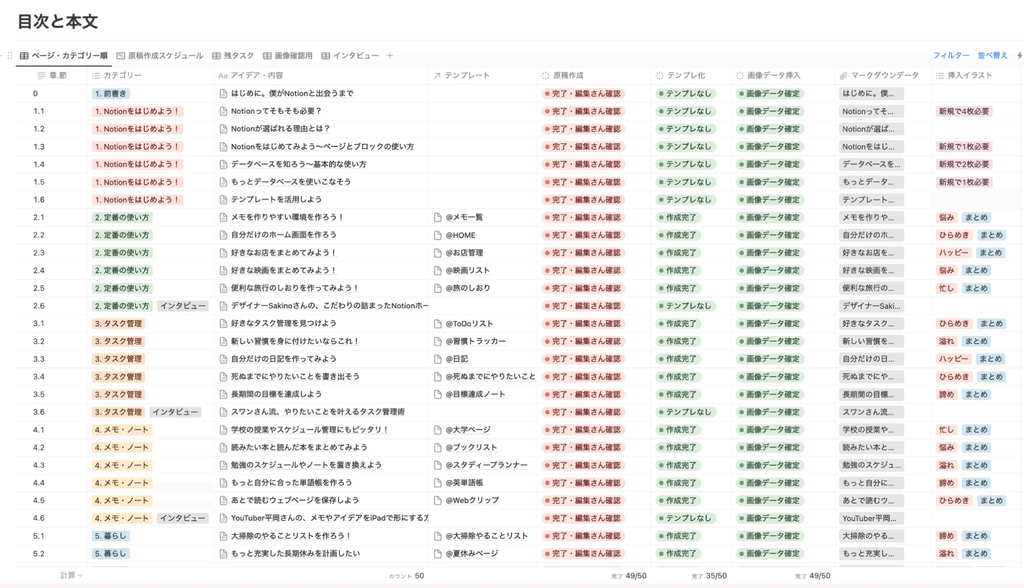Open page もっとデータベースを使いこなそう

click(x=291, y=182)
